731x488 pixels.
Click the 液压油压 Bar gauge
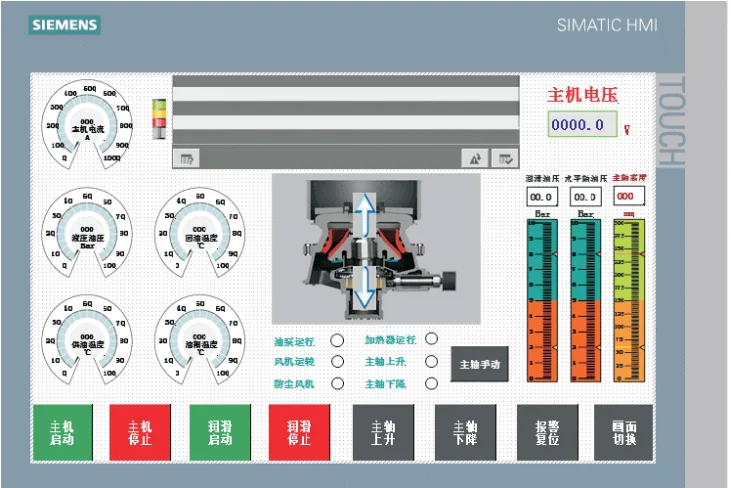pos(87,232)
